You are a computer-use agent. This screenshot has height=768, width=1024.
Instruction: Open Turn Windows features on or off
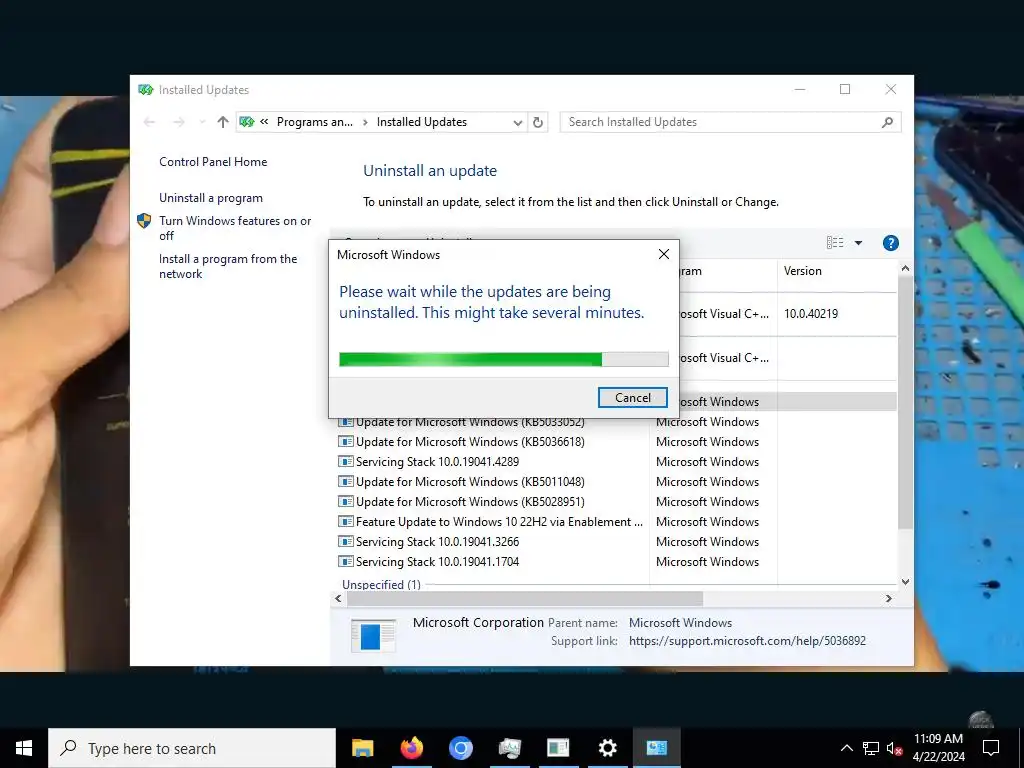(x=235, y=228)
